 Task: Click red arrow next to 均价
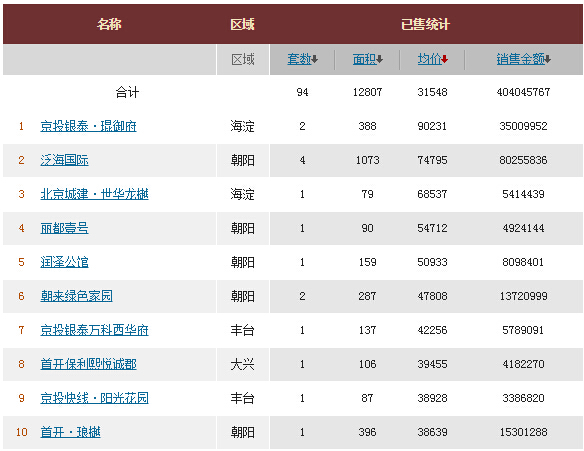(445, 59)
